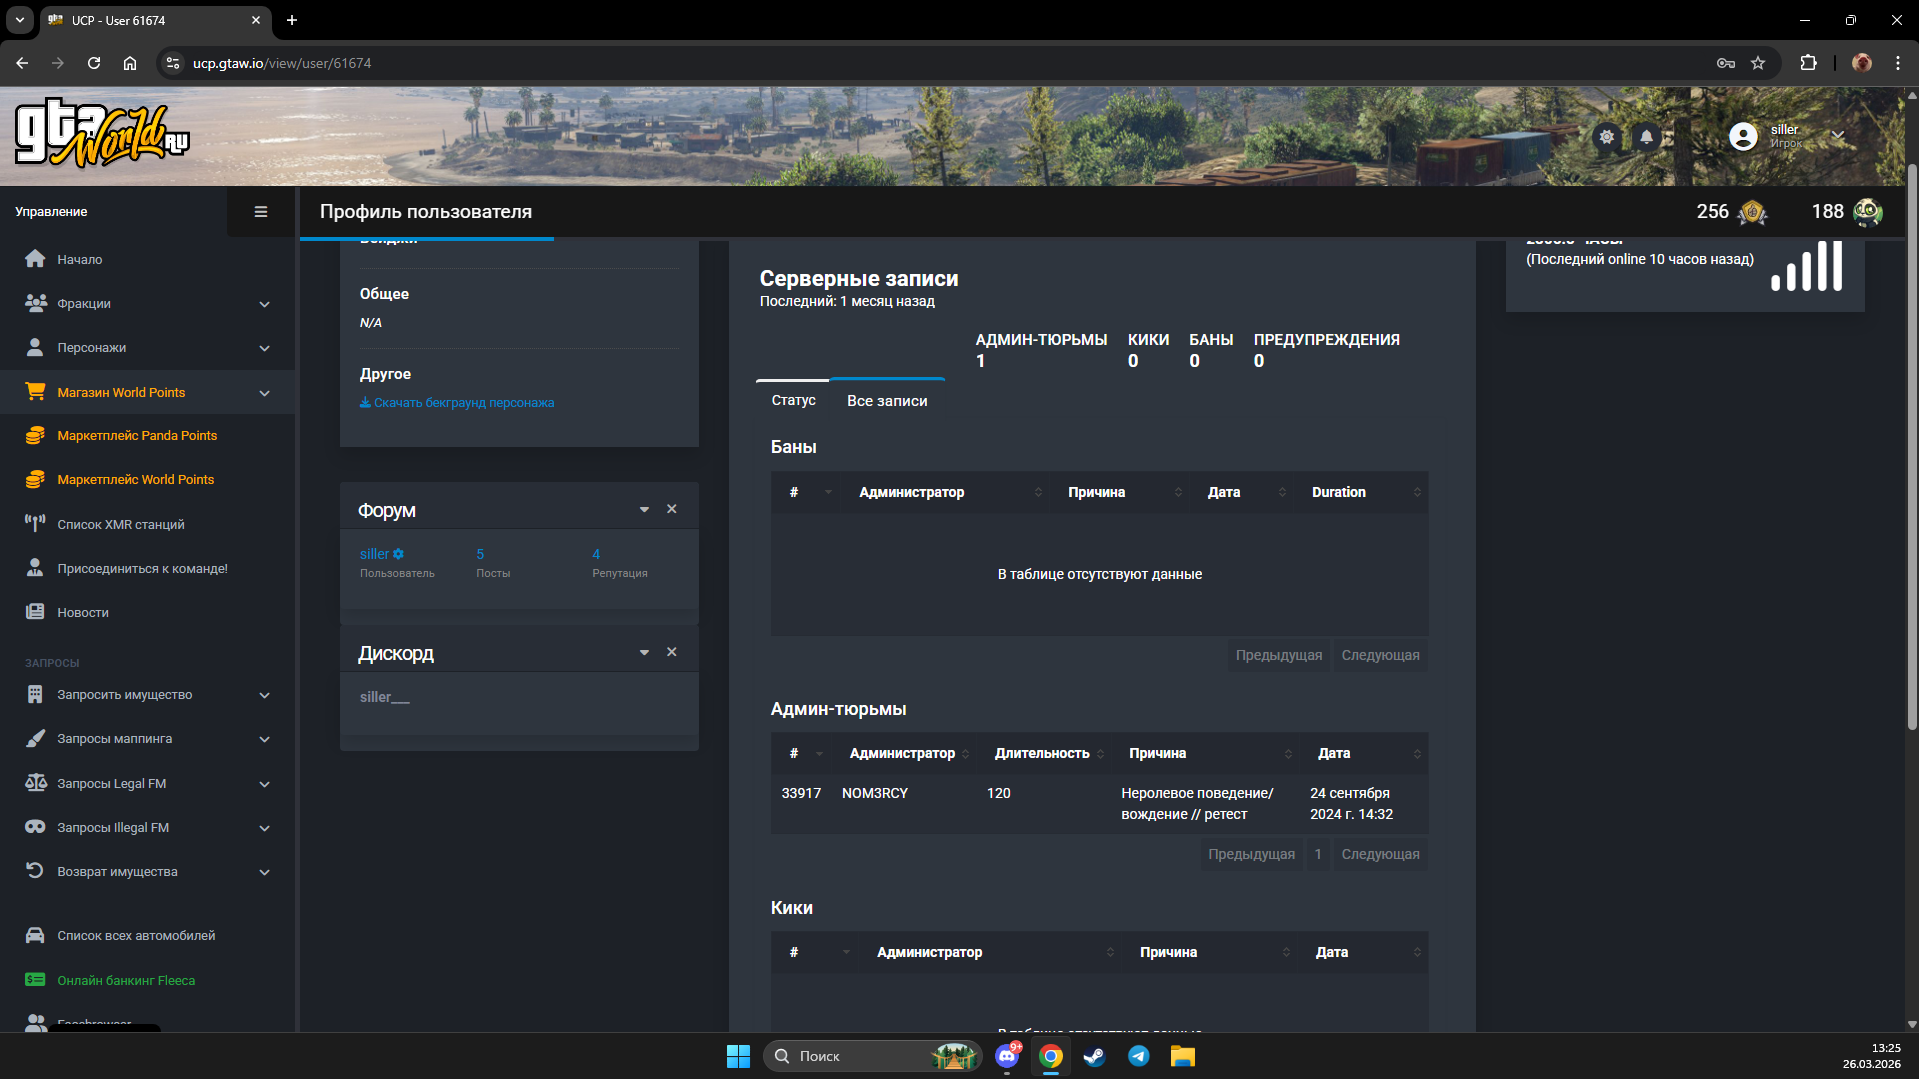
Task: Expand the Возврат имущества submenu
Action: pyautogui.click(x=265, y=872)
